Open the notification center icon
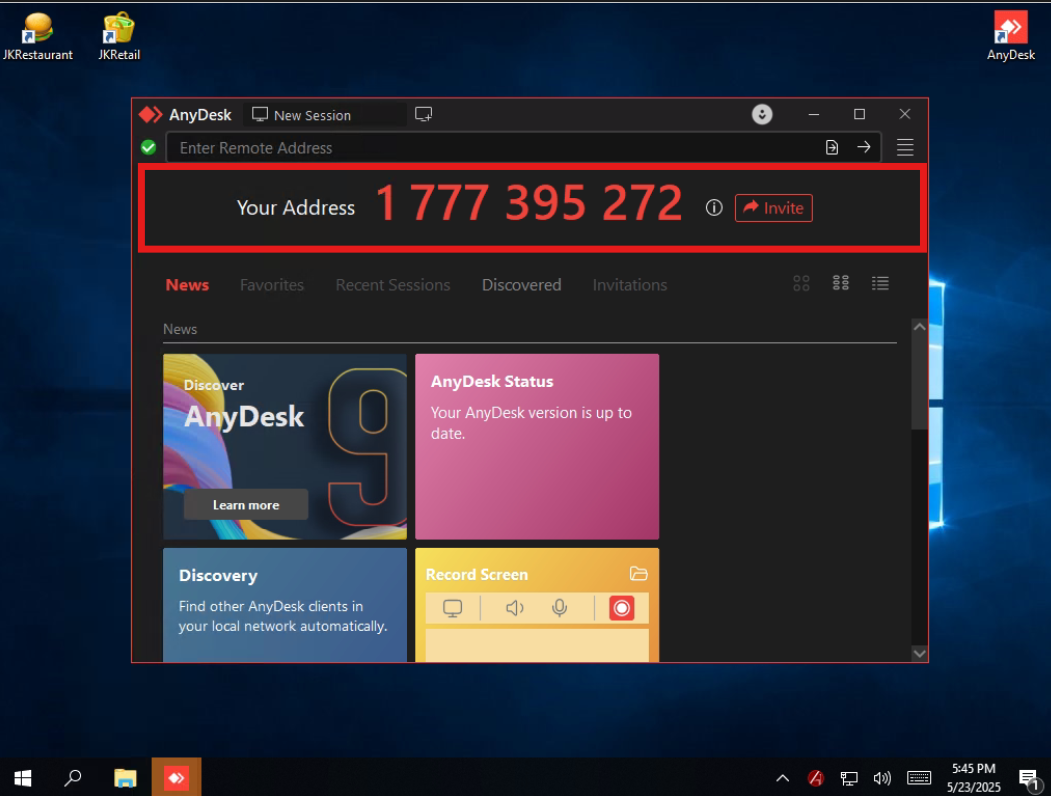The width and height of the screenshot is (1051, 796). tap(1029, 778)
